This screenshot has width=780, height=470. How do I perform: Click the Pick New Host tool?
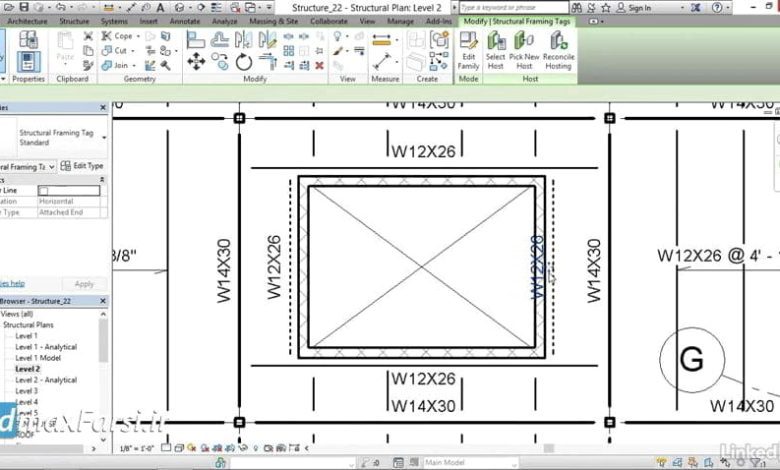(524, 48)
